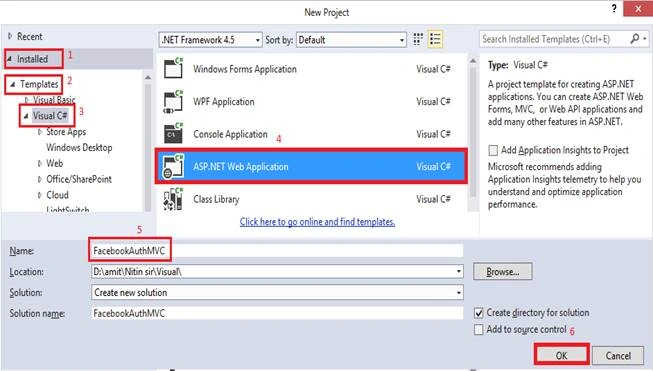
Task: Collapse the Installed section arrow
Action: [10, 59]
